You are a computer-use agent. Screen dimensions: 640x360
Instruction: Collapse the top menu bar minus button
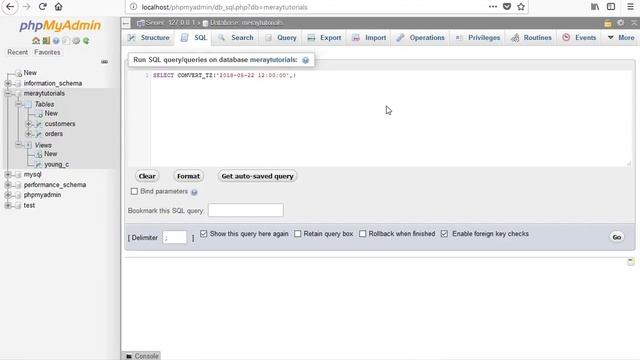[126, 23]
